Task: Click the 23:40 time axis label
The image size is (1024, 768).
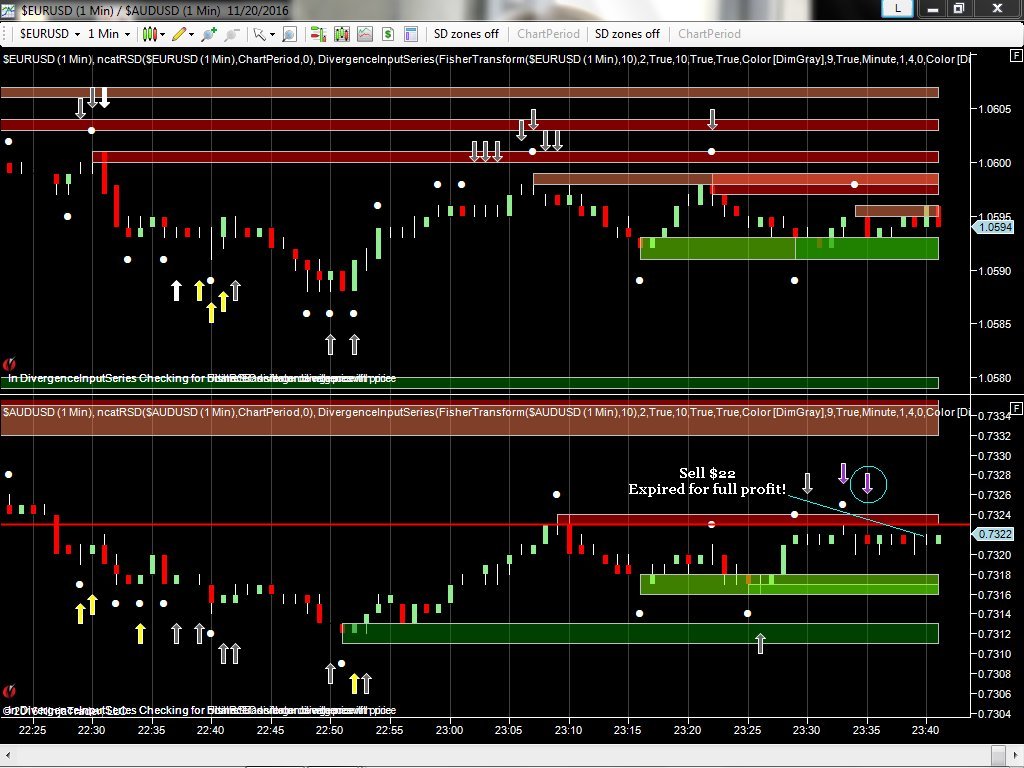Action: pyautogui.click(x=925, y=730)
